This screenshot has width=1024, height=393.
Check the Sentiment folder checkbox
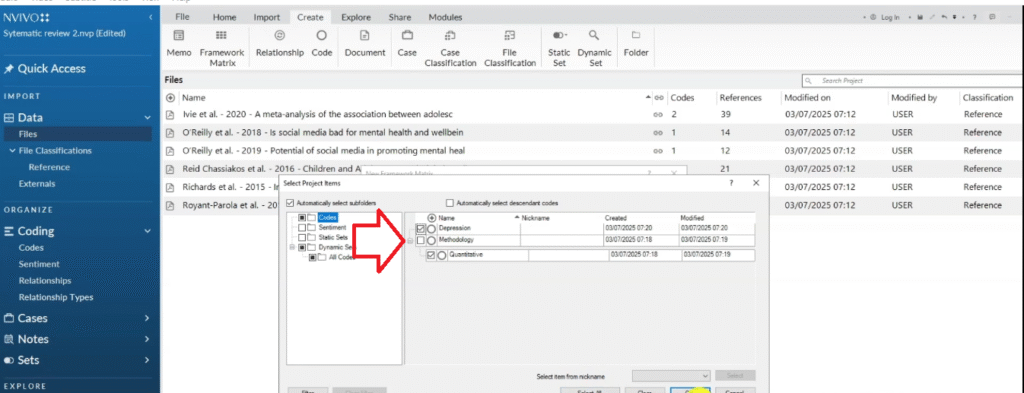(302, 228)
